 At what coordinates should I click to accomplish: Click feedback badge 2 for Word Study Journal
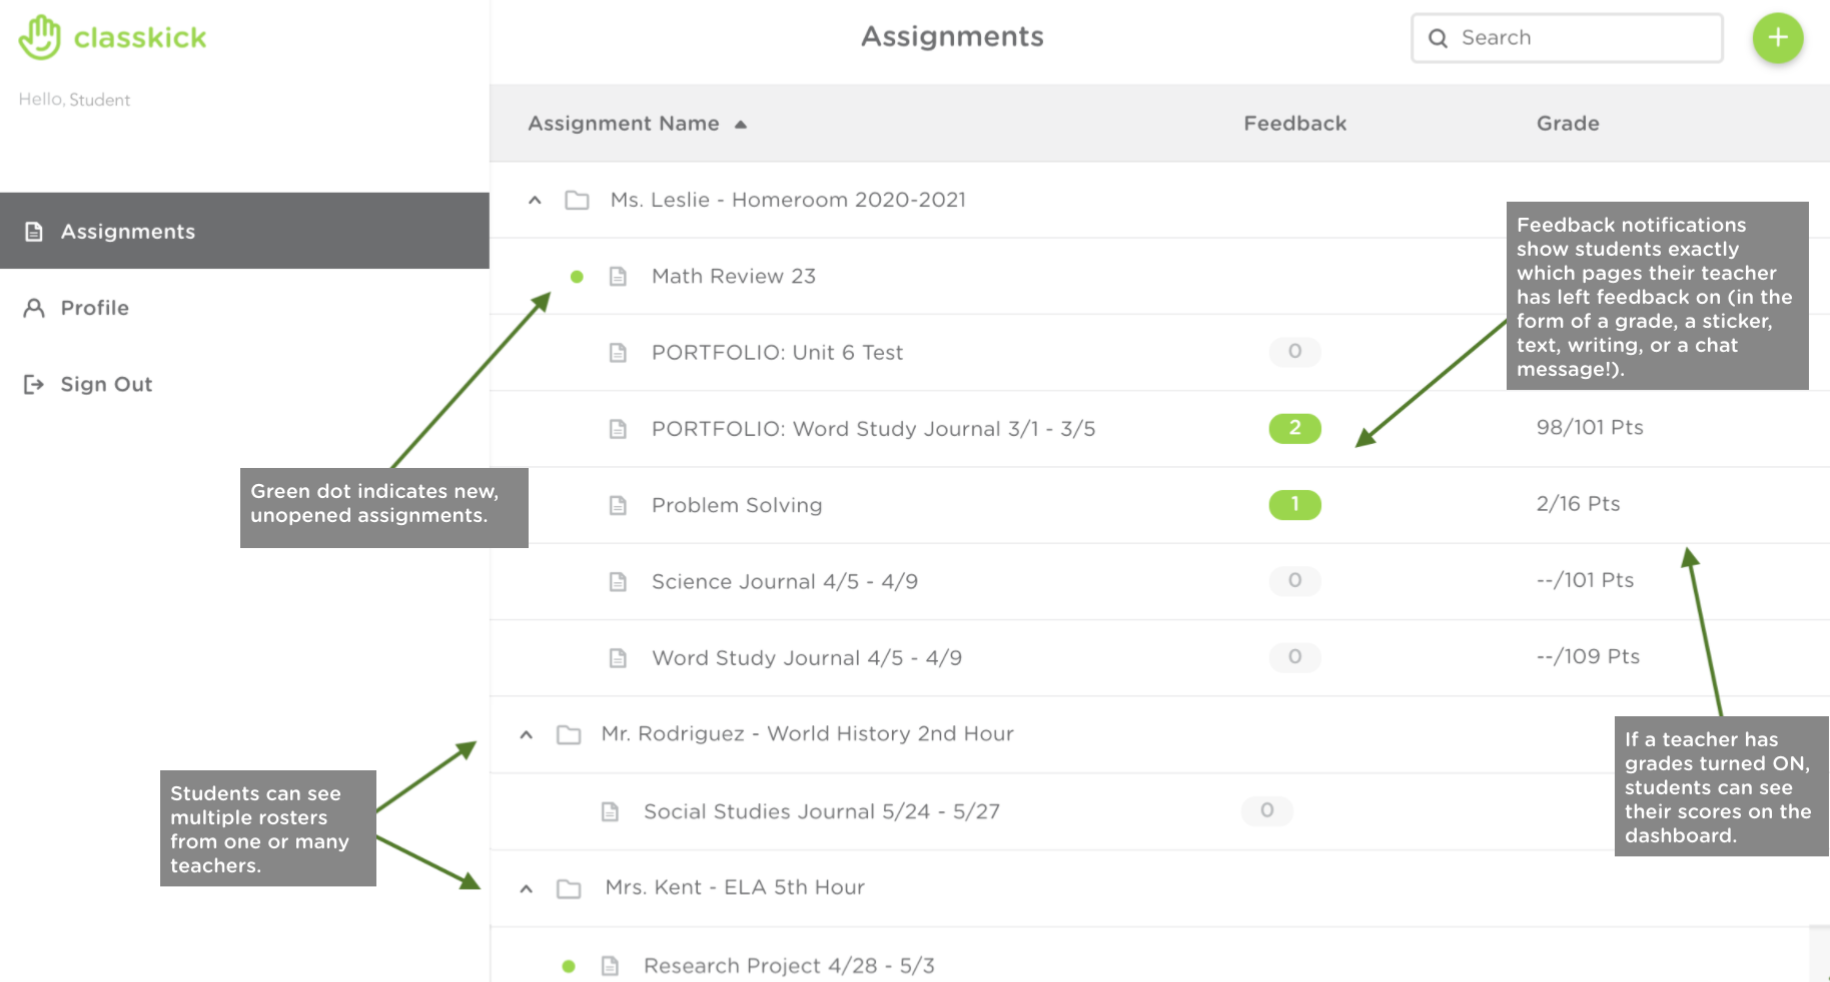(x=1294, y=428)
